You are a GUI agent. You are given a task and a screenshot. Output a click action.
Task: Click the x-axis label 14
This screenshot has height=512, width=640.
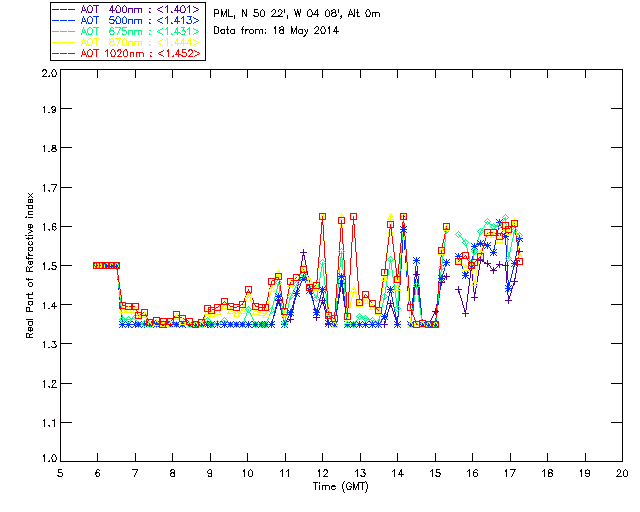point(398,473)
